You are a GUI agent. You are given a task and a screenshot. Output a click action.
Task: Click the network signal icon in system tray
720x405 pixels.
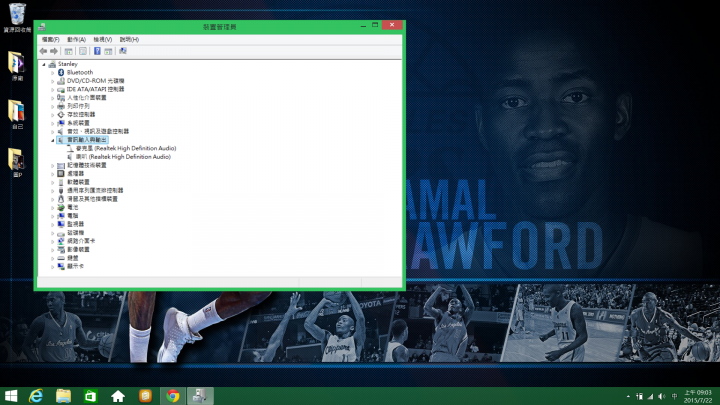tap(650, 396)
